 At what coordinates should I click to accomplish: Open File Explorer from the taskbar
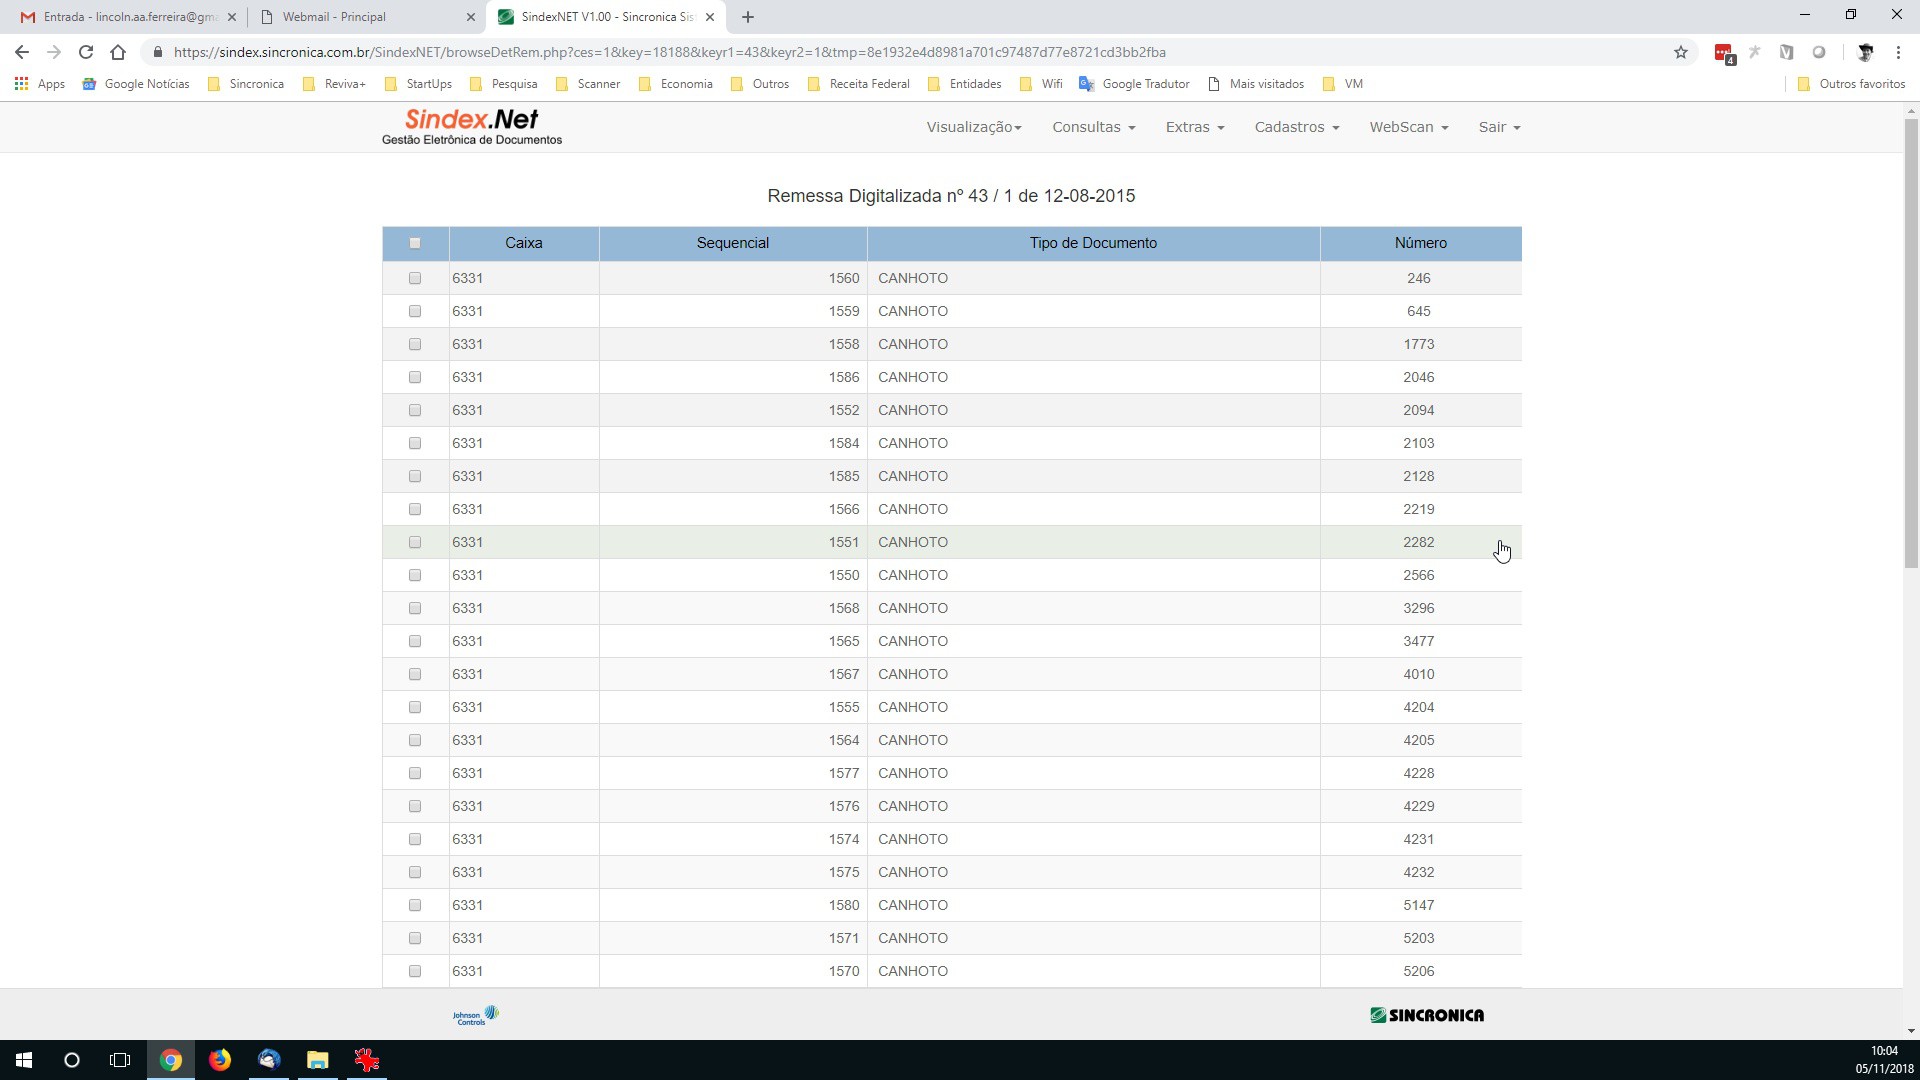point(317,1060)
